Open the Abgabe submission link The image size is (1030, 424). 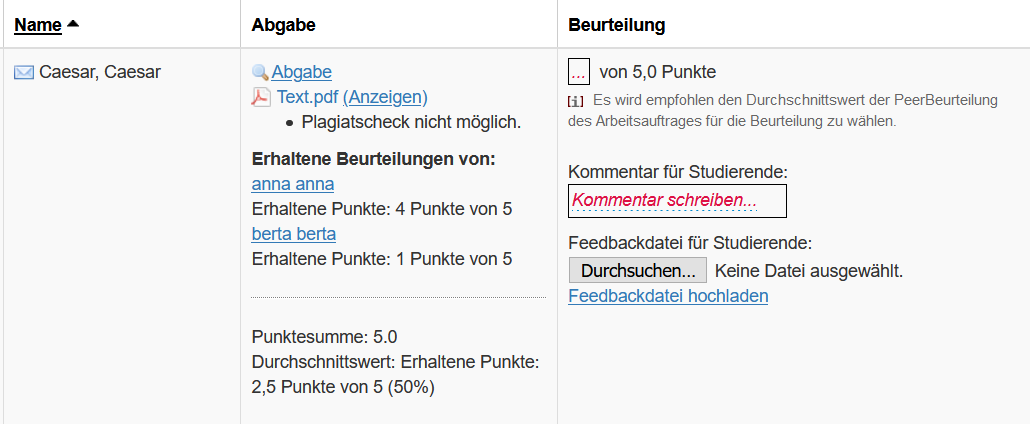coord(302,72)
